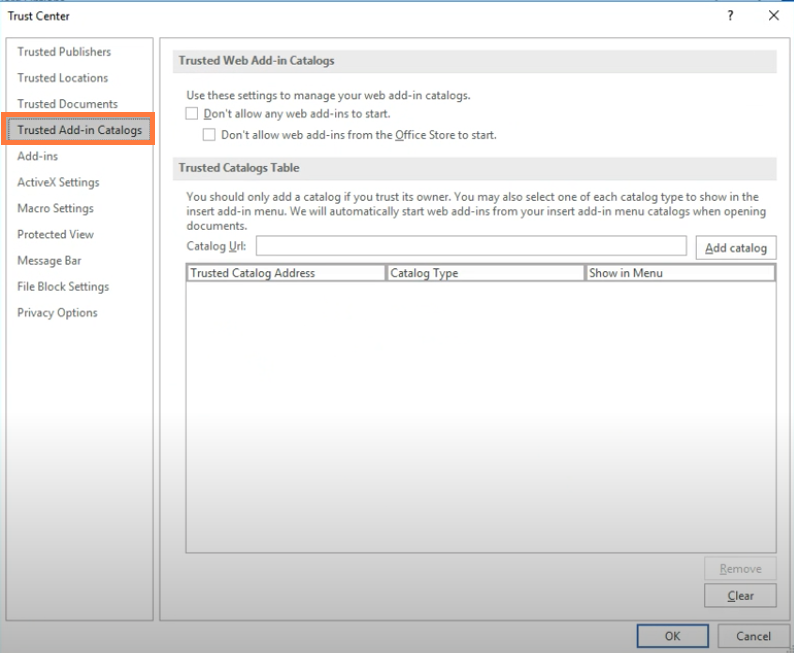Open Trusted Locations section
Viewport: 794px width, 653px height.
click(x=63, y=78)
